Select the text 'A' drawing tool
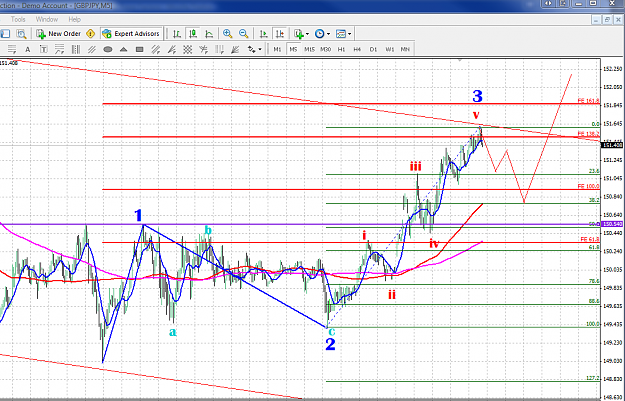Image resolution: width=625 pixels, height=401 pixels. [x=28, y=49]
